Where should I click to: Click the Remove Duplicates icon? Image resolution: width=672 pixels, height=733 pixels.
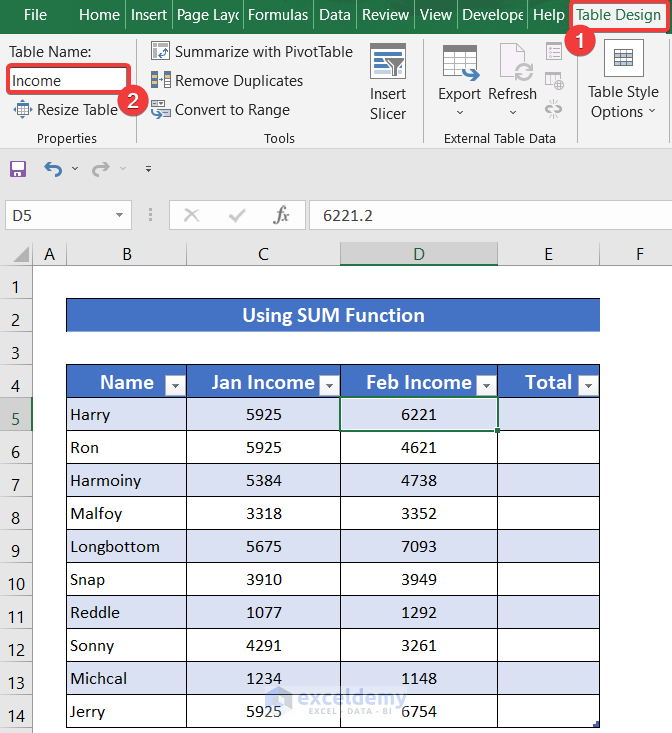pyautogui.click(x=160, y=80)
